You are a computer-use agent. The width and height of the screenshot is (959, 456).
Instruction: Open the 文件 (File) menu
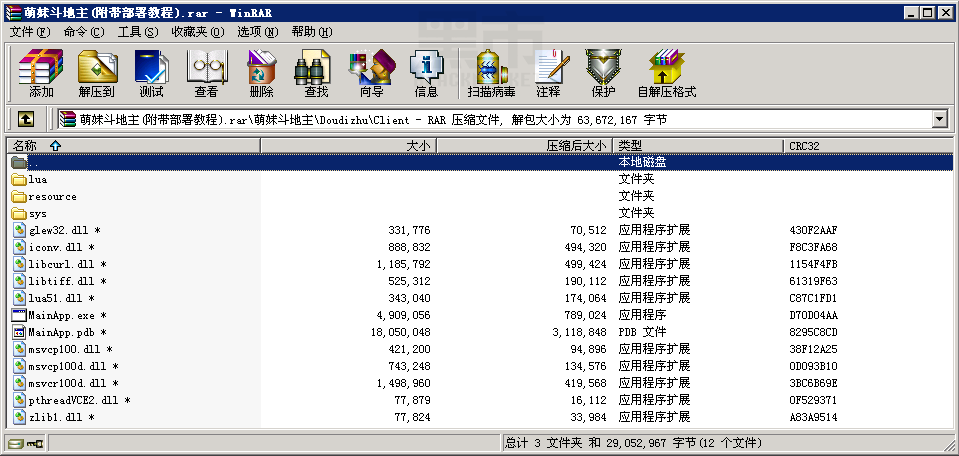pos(30,32)
